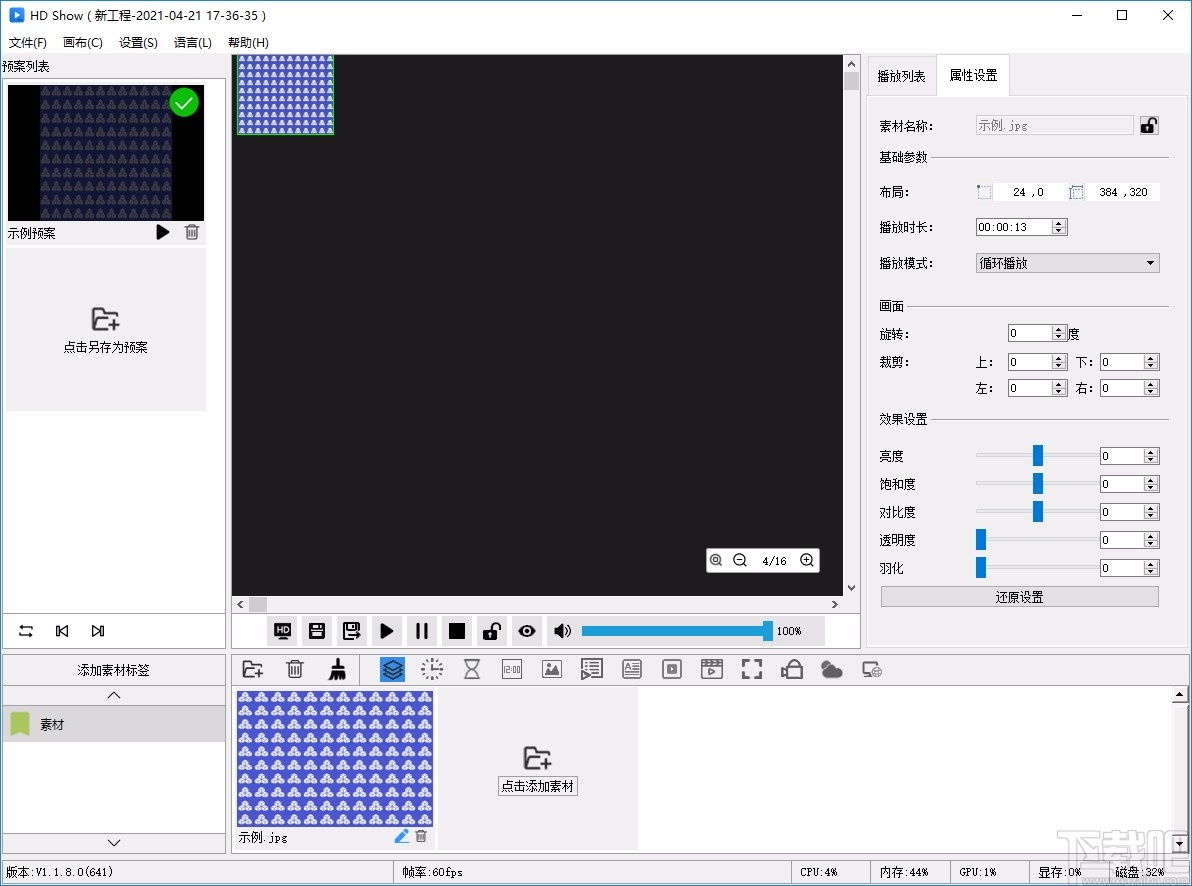Edit the 示例.jpg material with pencil

click(x=401, y=836)
